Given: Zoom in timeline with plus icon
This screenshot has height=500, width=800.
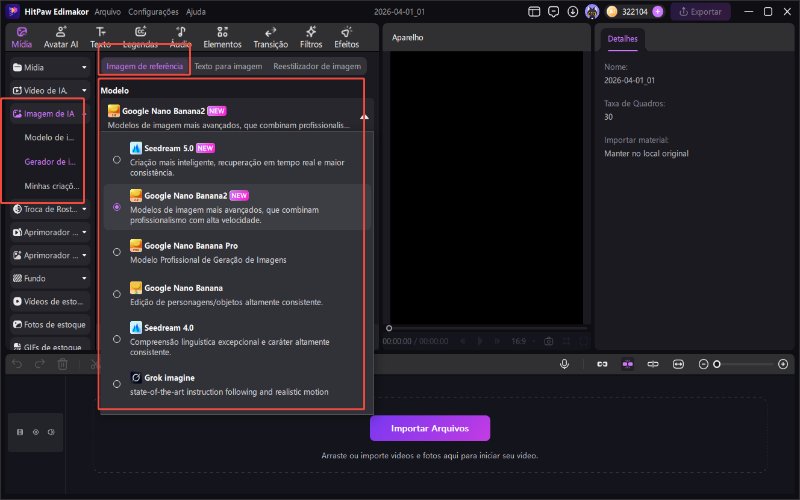Looking at the screenshot, I should pos(783,364).
